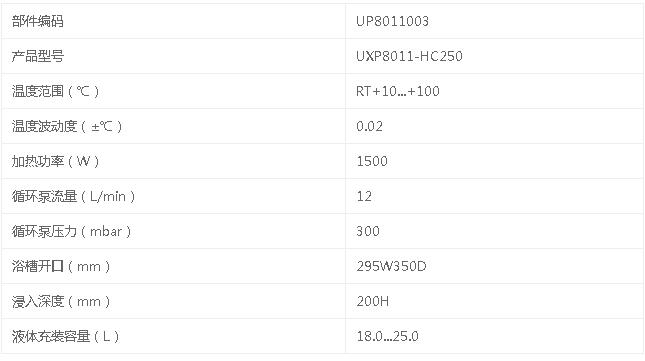Click the 循环泵流量（L/min）label

[73, 196]
